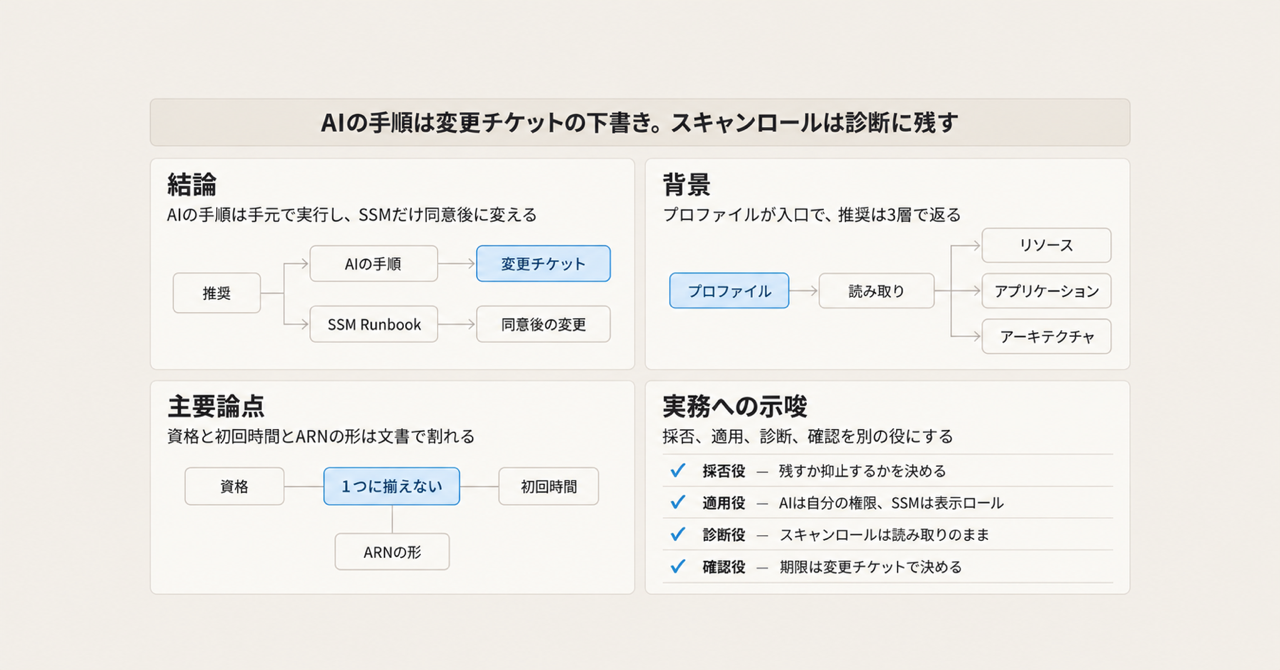The height and width of the screenshot is (670, 1280).
Task: Click the checkmark beside 適用役
Action: pyautogui.click(x=678, y=503)
